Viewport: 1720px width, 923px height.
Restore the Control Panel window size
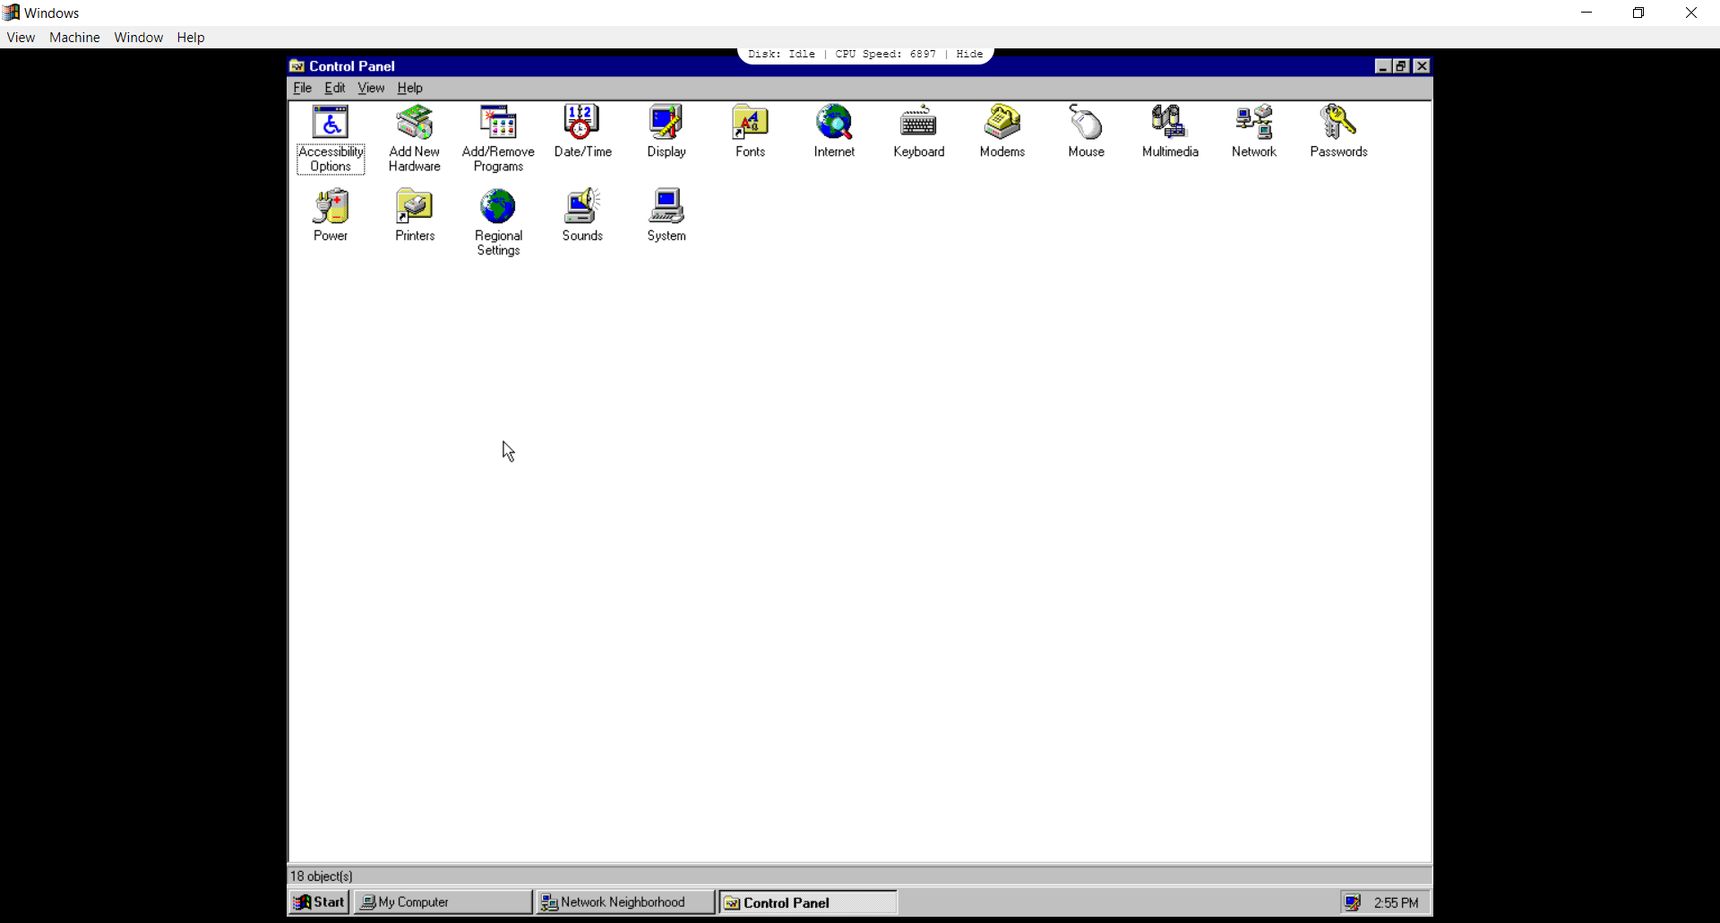[1401, 66]
